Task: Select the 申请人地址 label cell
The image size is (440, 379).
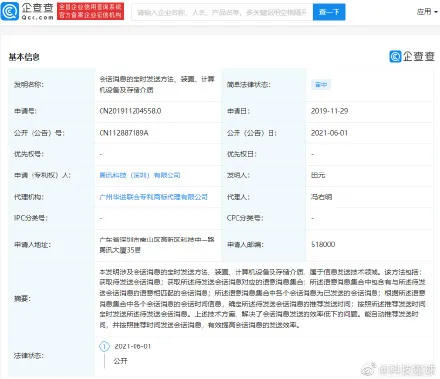Action: (x=52, y=245)
